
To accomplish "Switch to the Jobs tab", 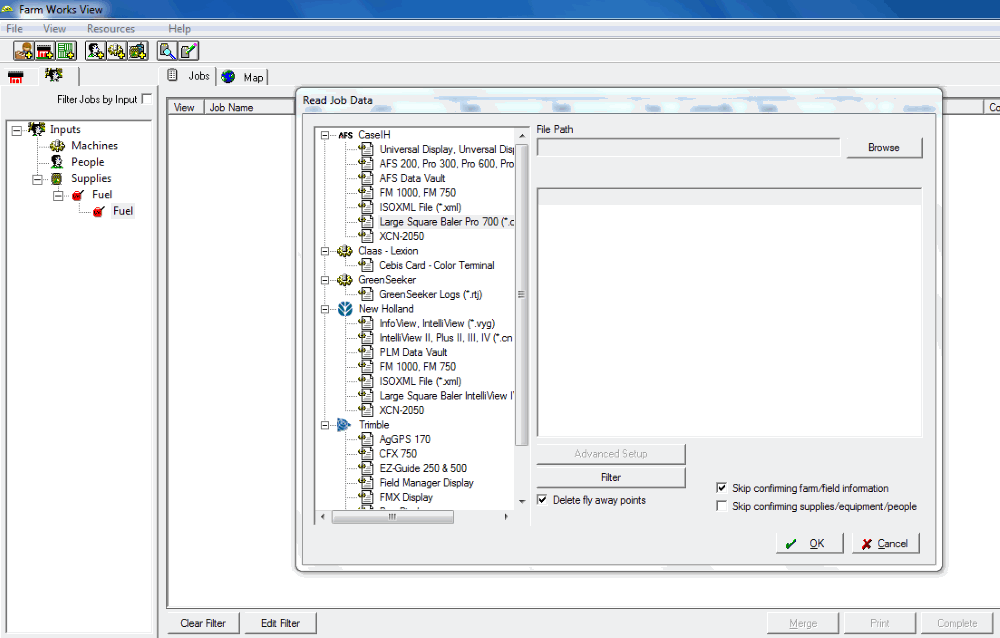I will (189, 76).
